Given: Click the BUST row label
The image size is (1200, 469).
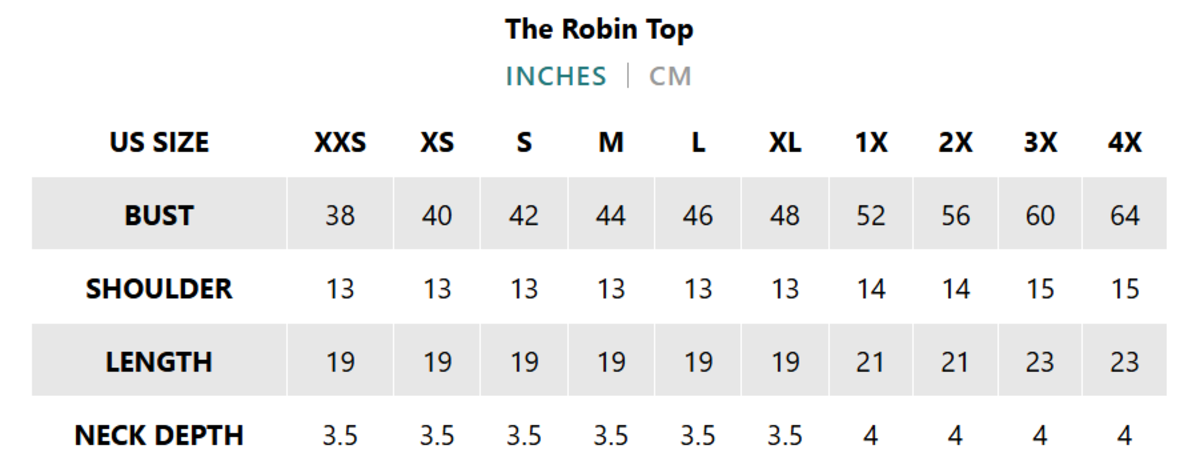Looking at the screenshot, I should (x=159, y=215).
